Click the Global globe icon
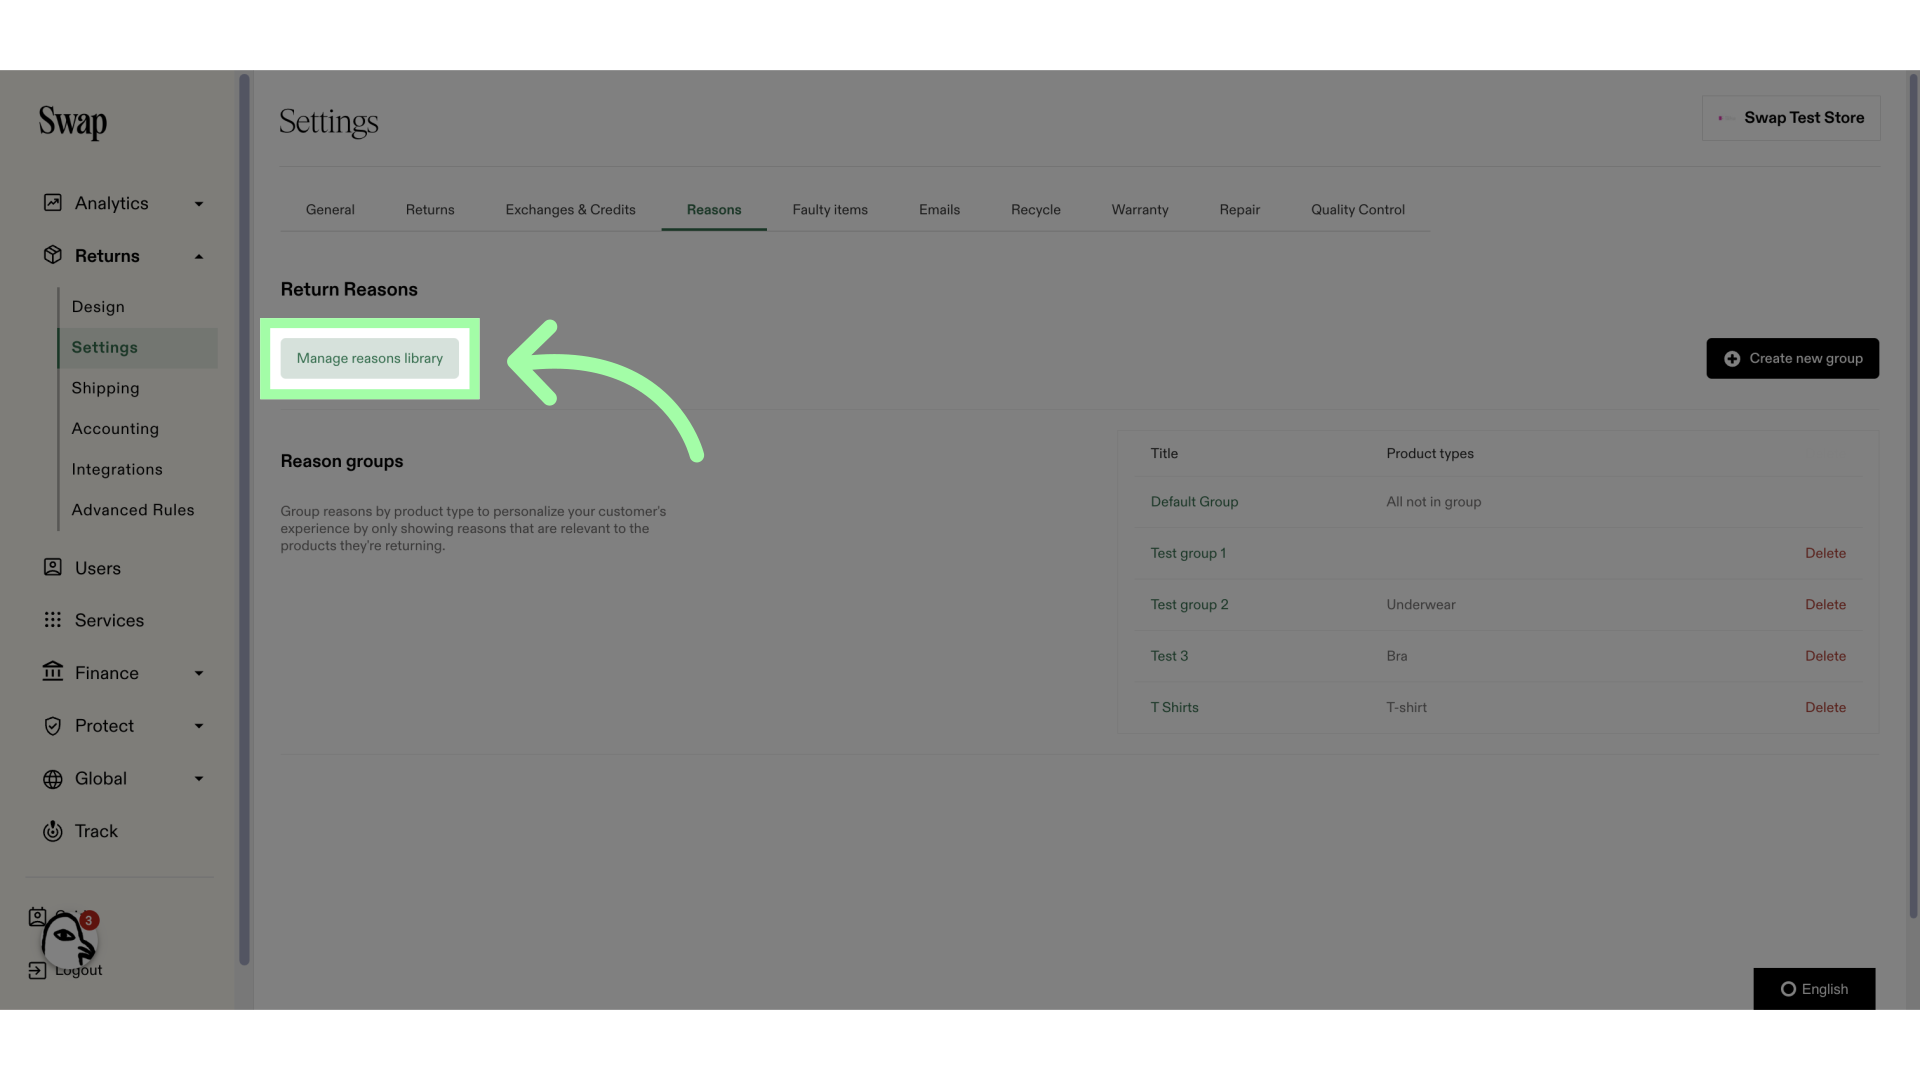 53,779
